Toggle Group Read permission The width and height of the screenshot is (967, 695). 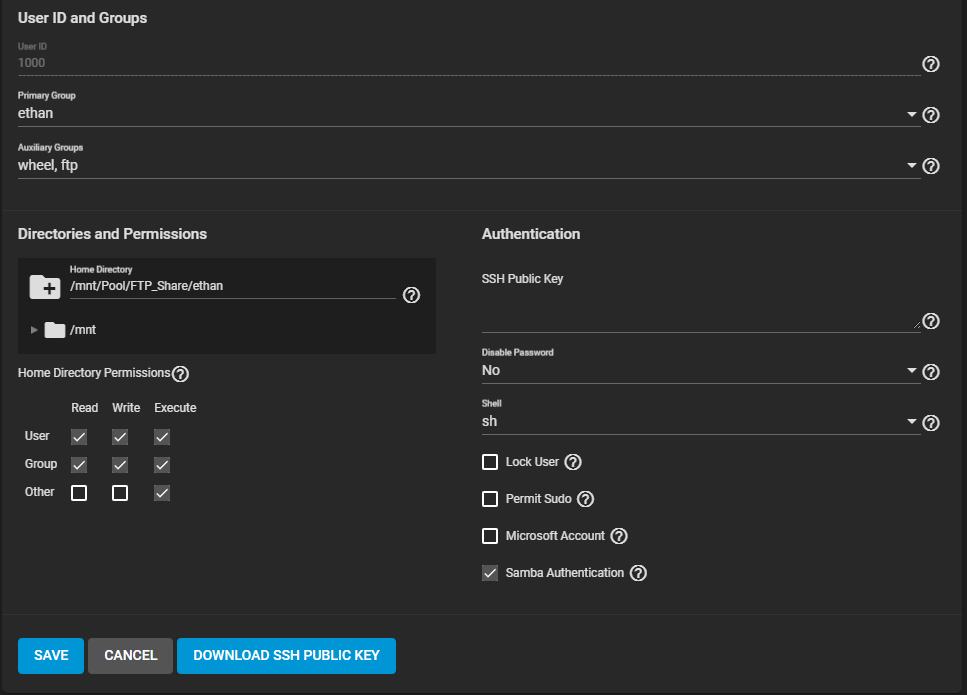coord(79,465)
